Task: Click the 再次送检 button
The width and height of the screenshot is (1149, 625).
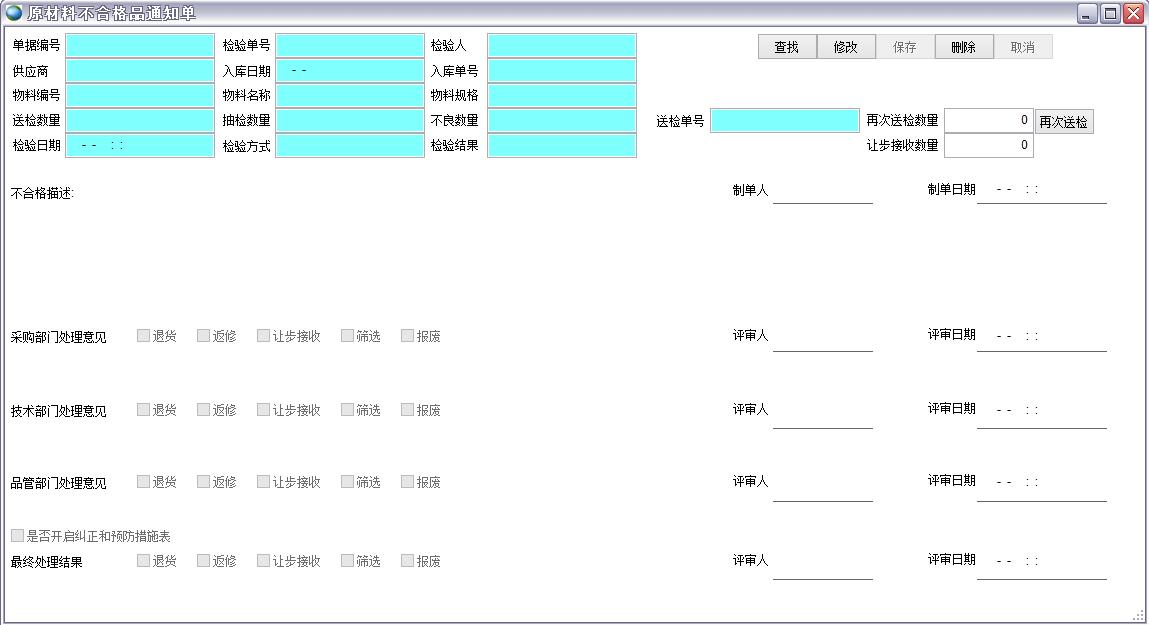Action: 1063,122
